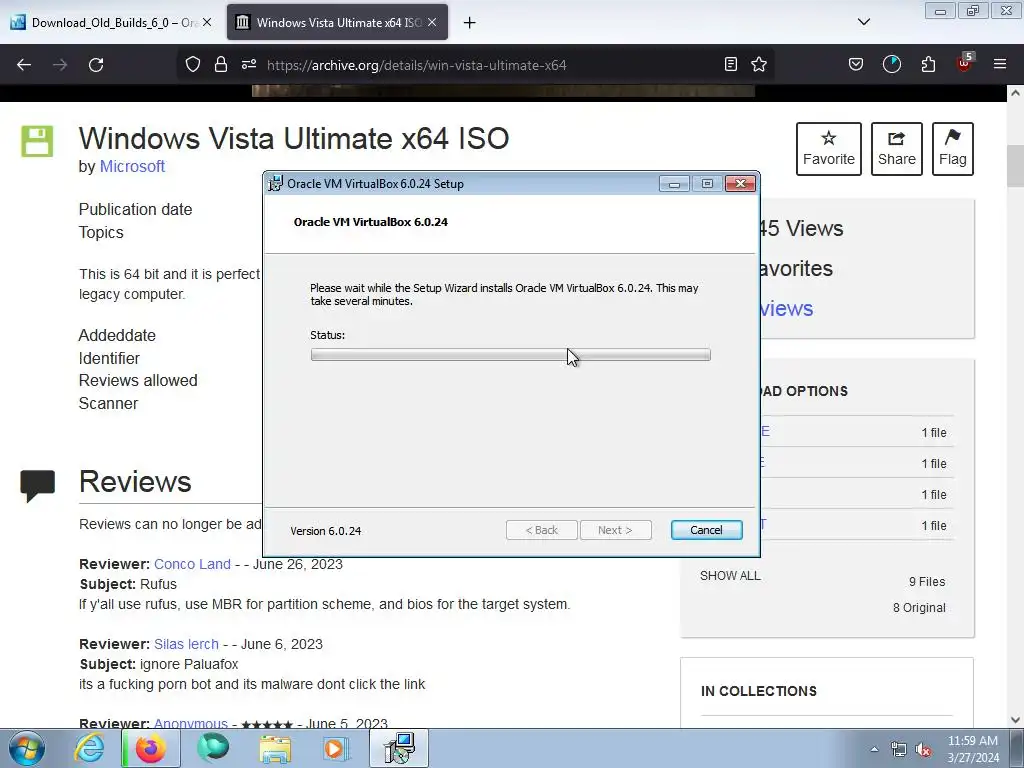Viewport: 1024px width, 768px height.
Task: Open the Microsoft author link
Action: 132,167
